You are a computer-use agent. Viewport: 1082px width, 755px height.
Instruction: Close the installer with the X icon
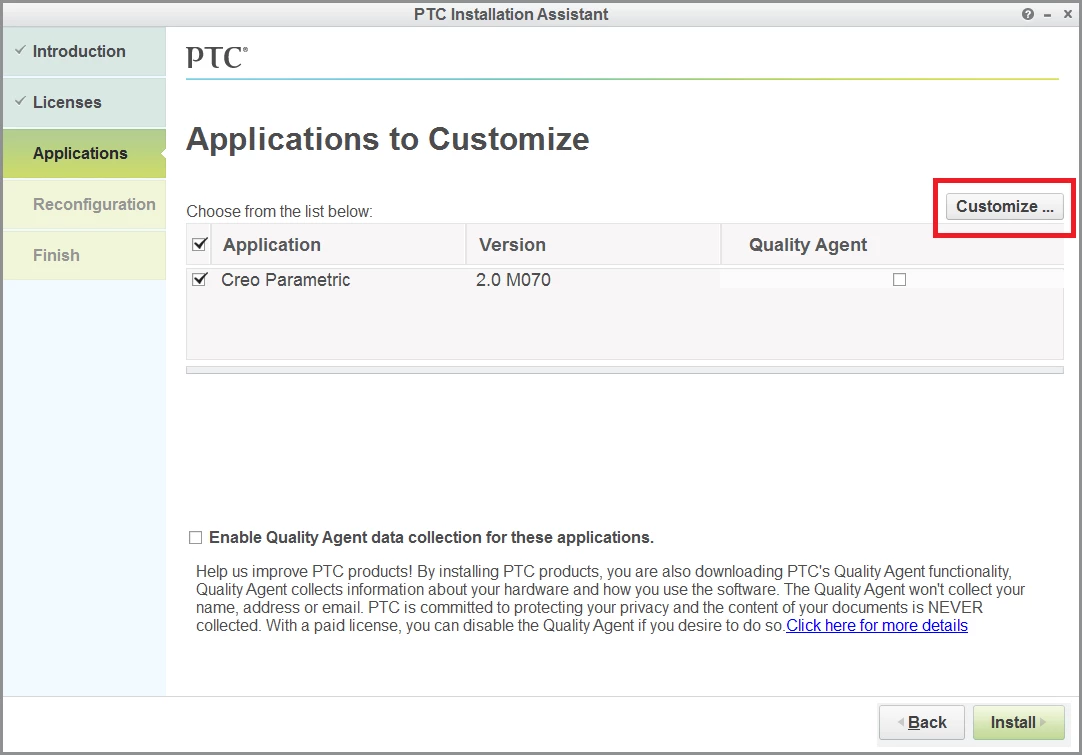[x=1068, y=14]
